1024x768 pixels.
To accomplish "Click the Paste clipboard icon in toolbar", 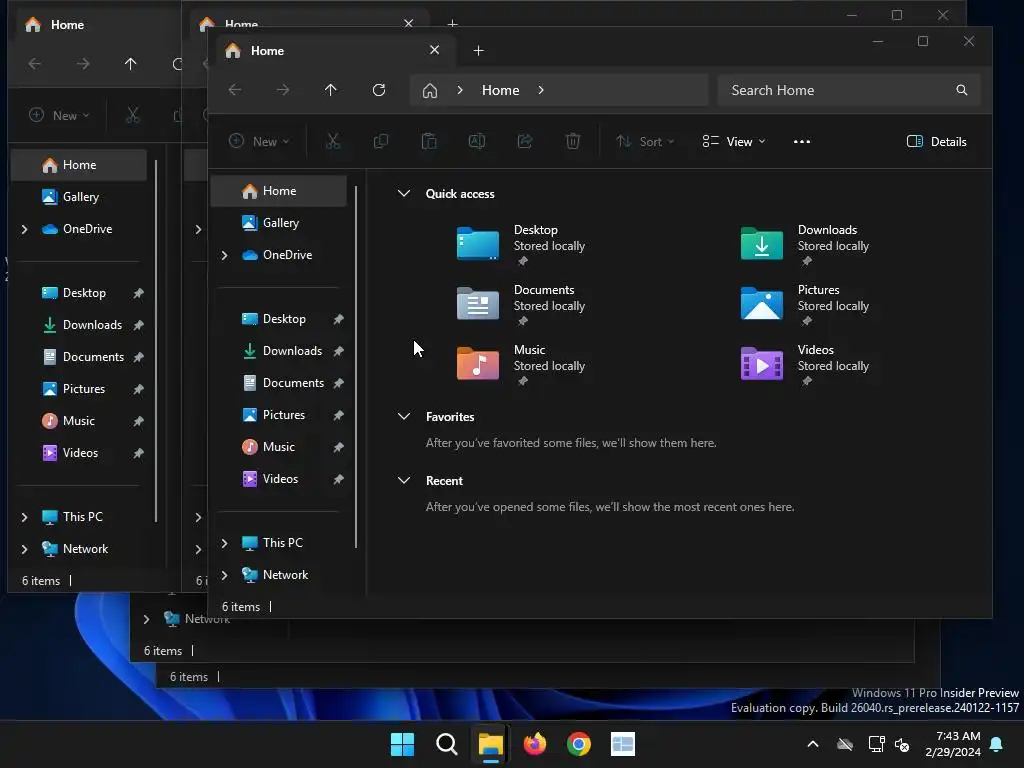I will click(429, 141).
